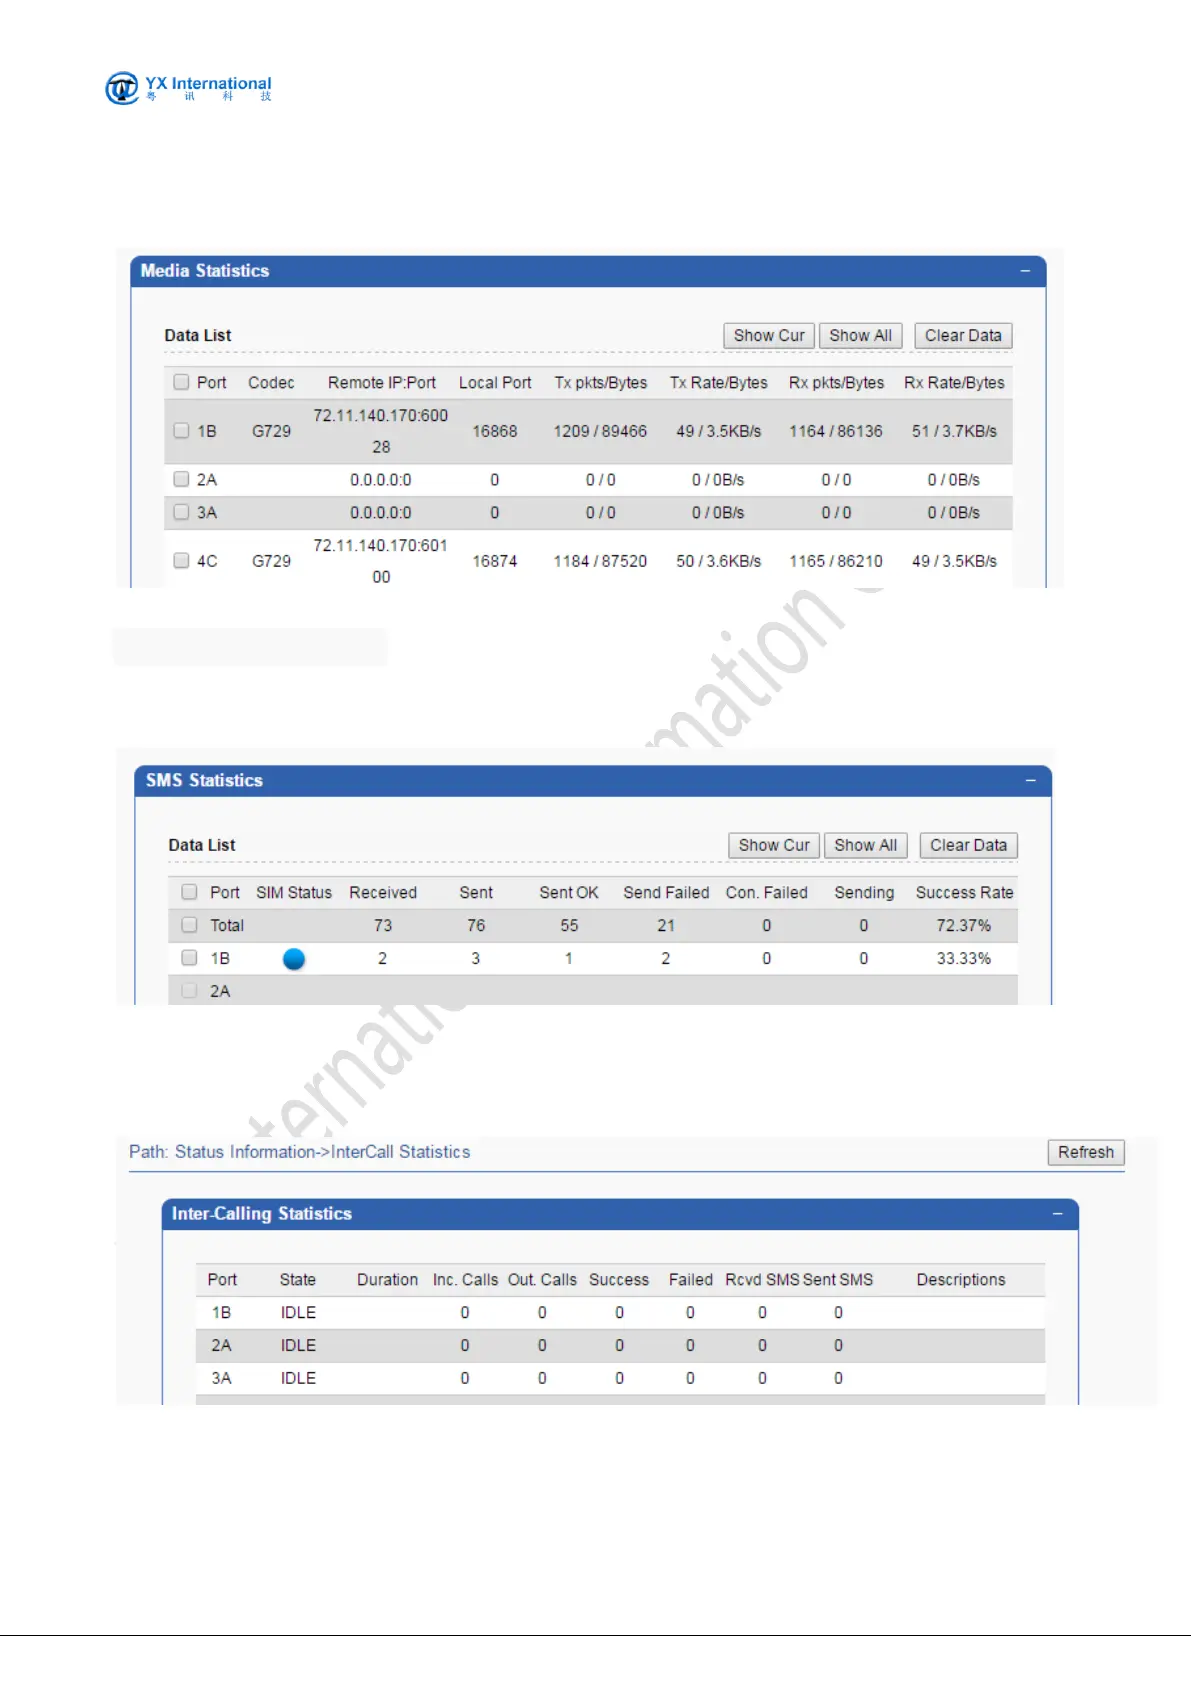Viewport: 1191px width, 1684px height.
Task: Check port 4C in Media Statistics
Action: pyautogui.click(x=181, y=560)
